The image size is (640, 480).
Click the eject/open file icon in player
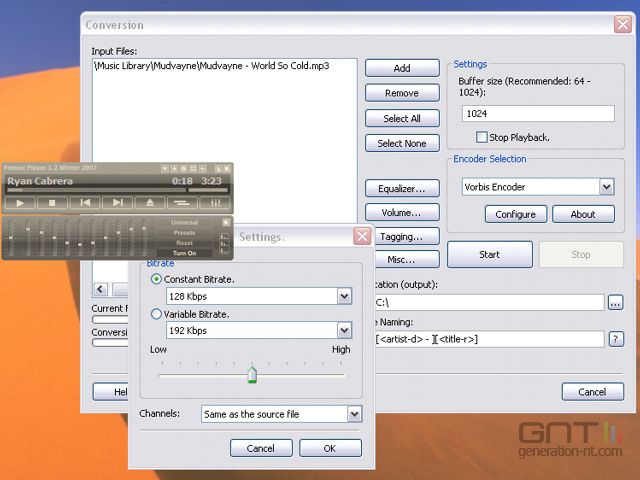click(150, 202)
